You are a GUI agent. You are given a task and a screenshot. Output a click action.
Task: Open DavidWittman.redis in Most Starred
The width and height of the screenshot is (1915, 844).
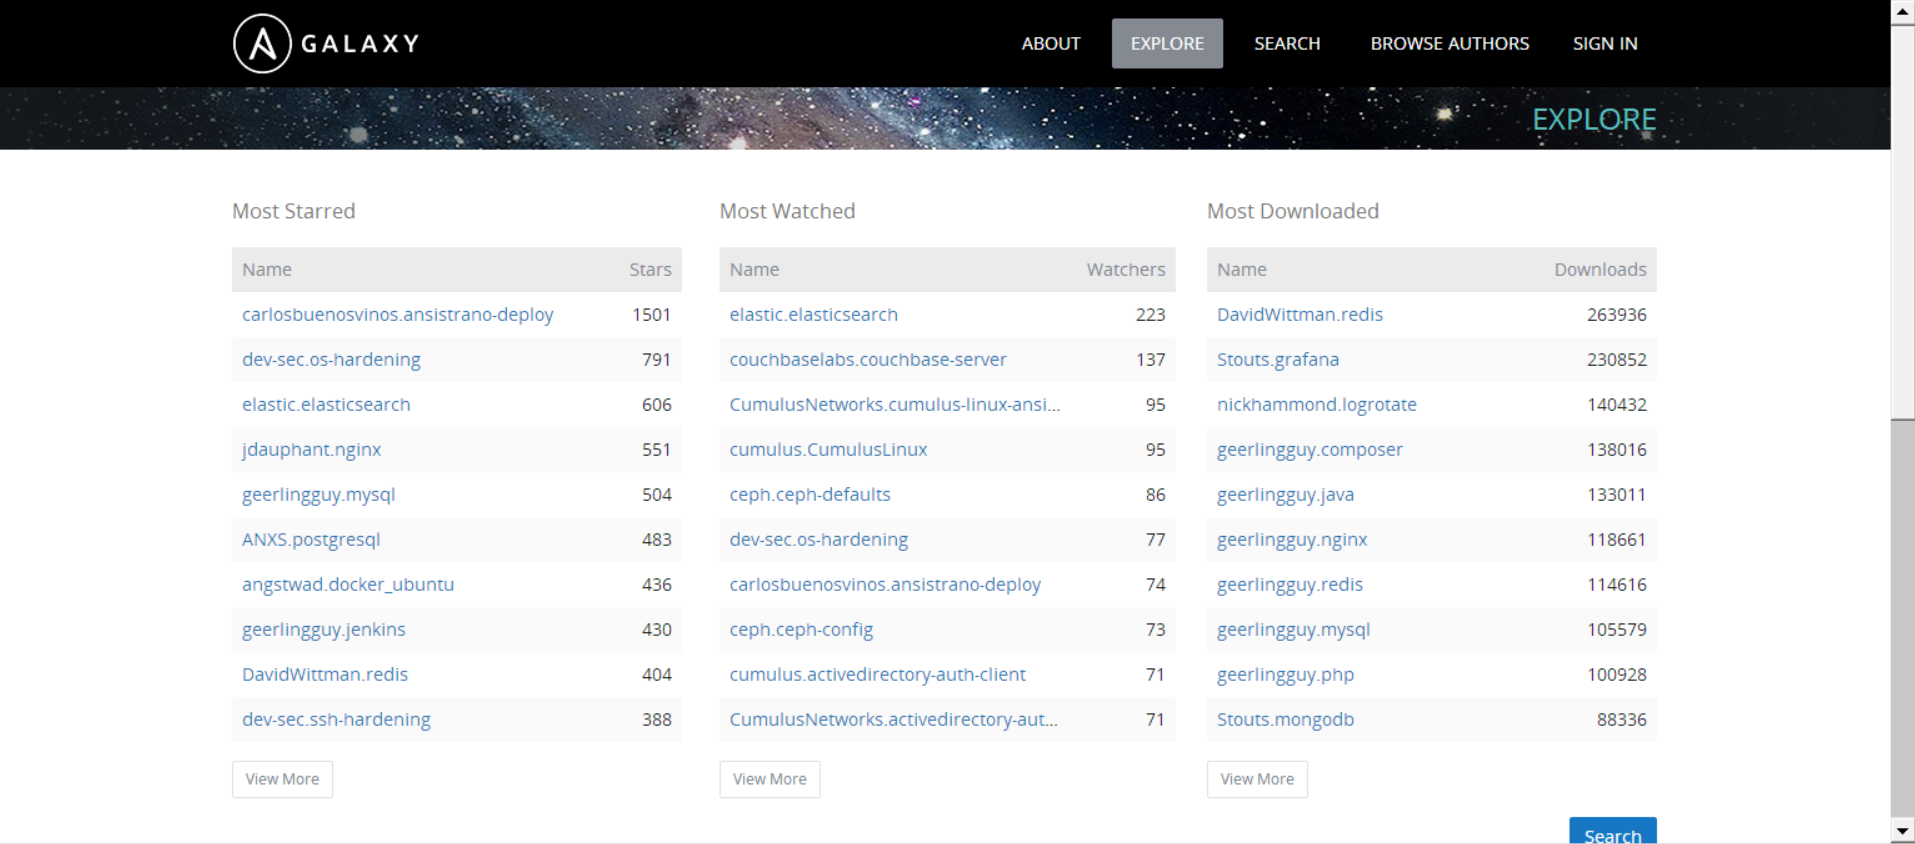[325, 674]
